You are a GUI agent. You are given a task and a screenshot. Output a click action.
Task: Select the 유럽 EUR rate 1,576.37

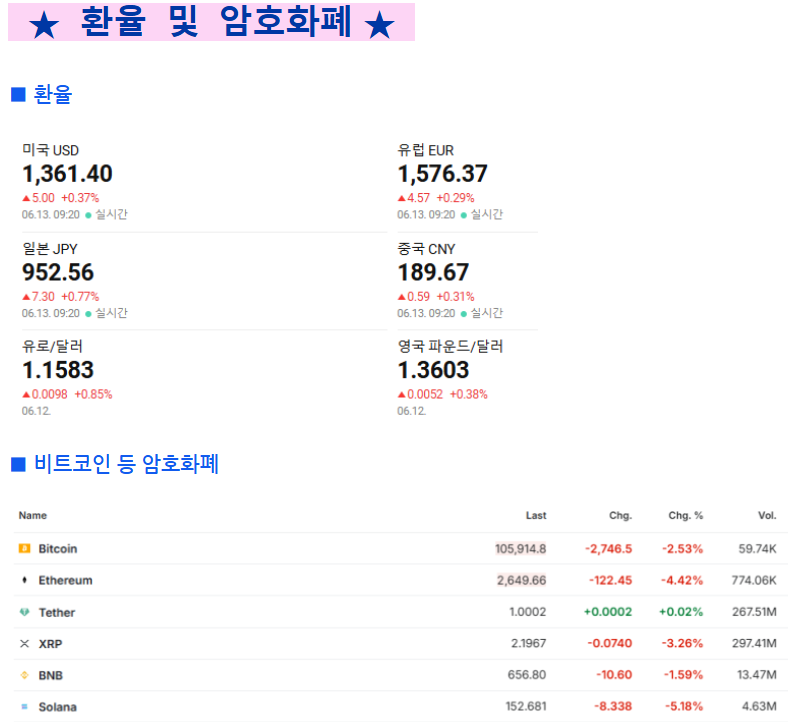click(443, 174)
